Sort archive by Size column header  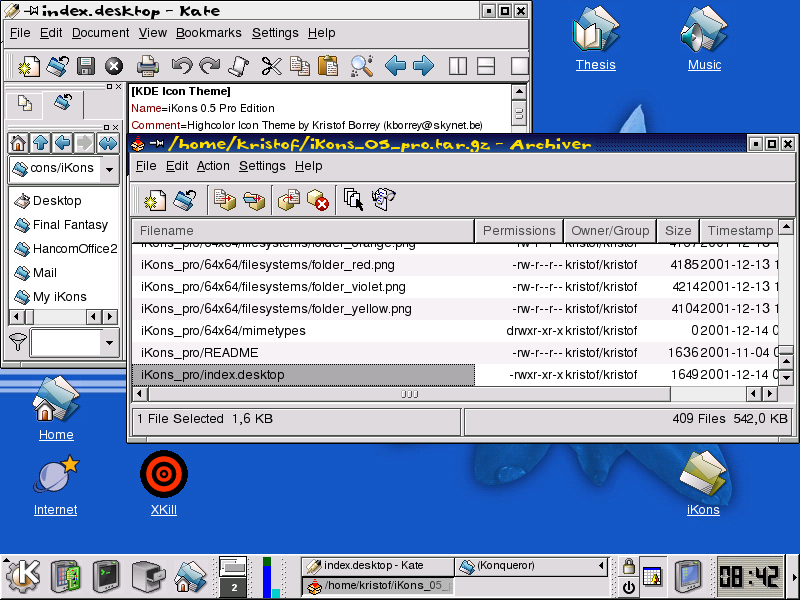(678, 231)
